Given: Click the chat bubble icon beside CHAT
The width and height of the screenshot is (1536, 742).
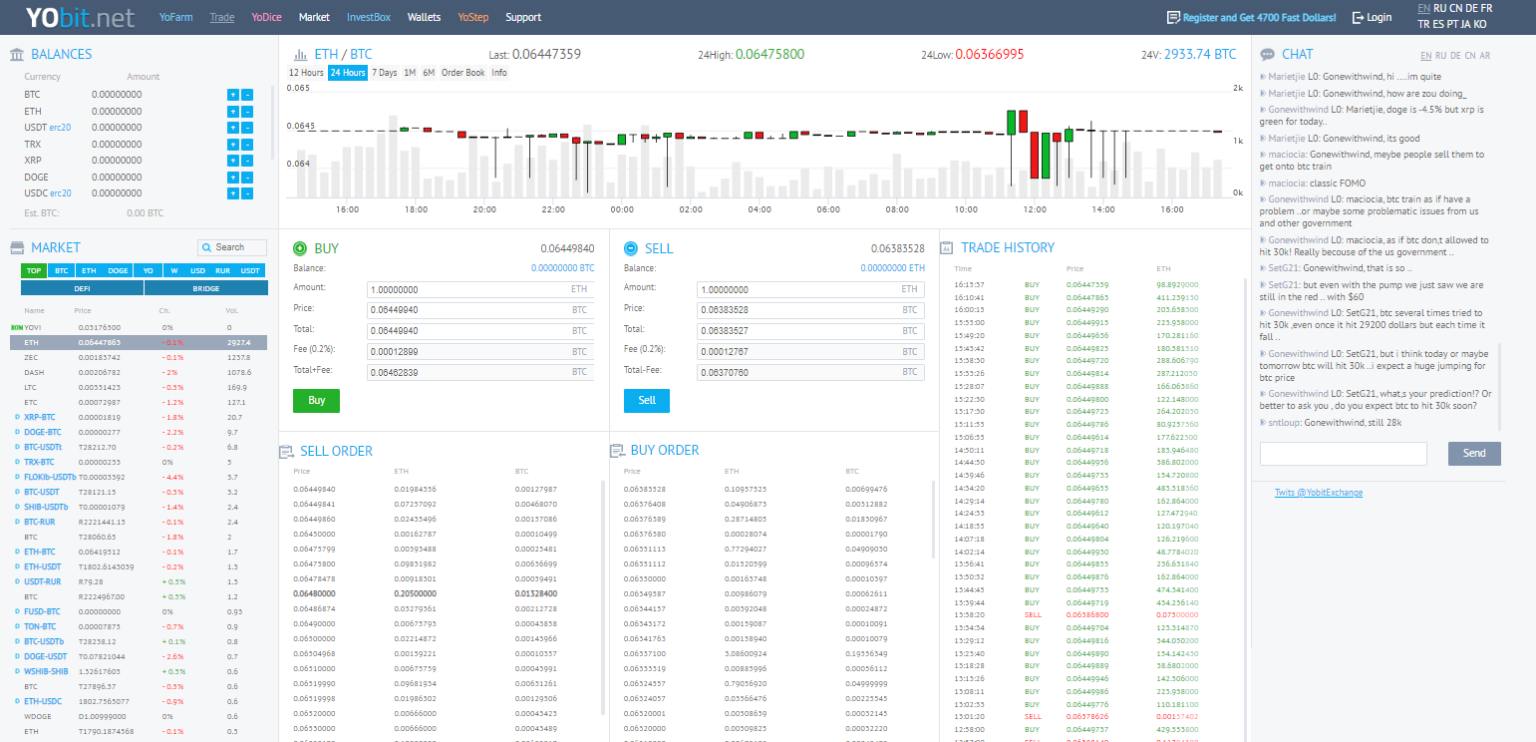Looking at the screenshot, I should pyautogui.click(x=1267, y=55).
